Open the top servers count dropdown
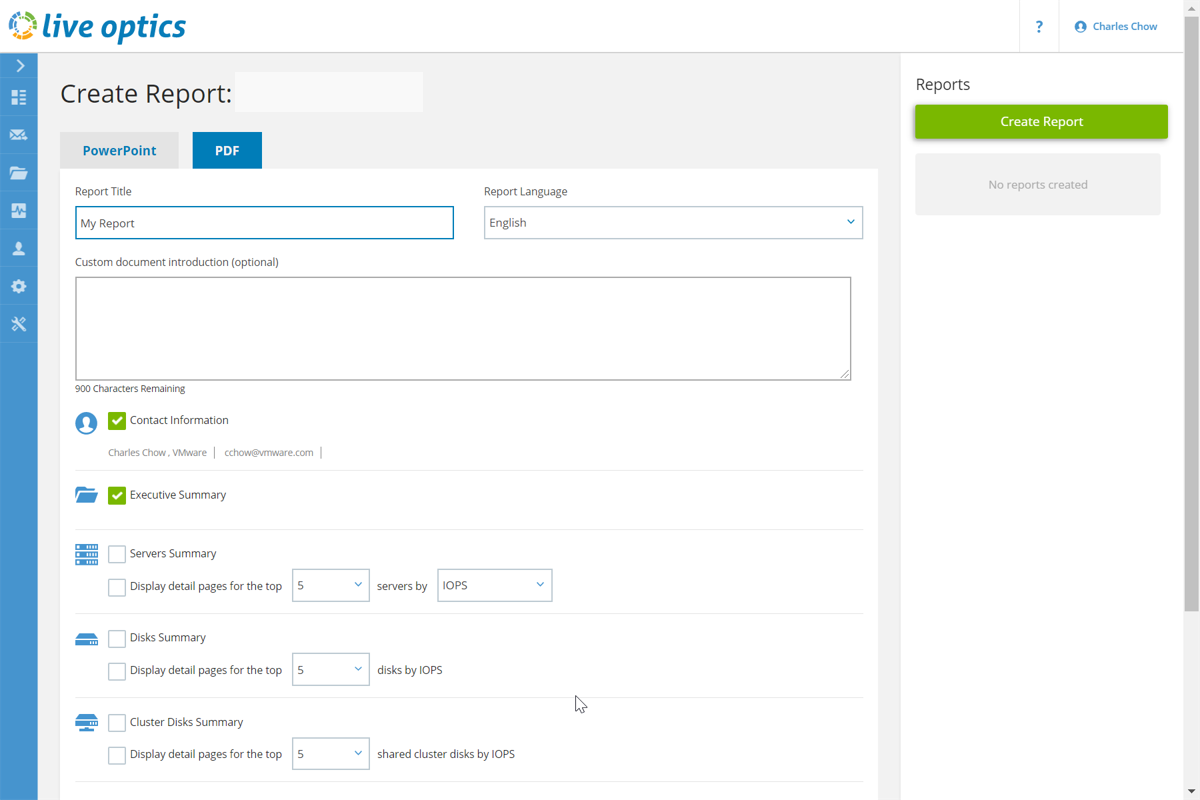1200x800 pixels. (x=331, y=585)
